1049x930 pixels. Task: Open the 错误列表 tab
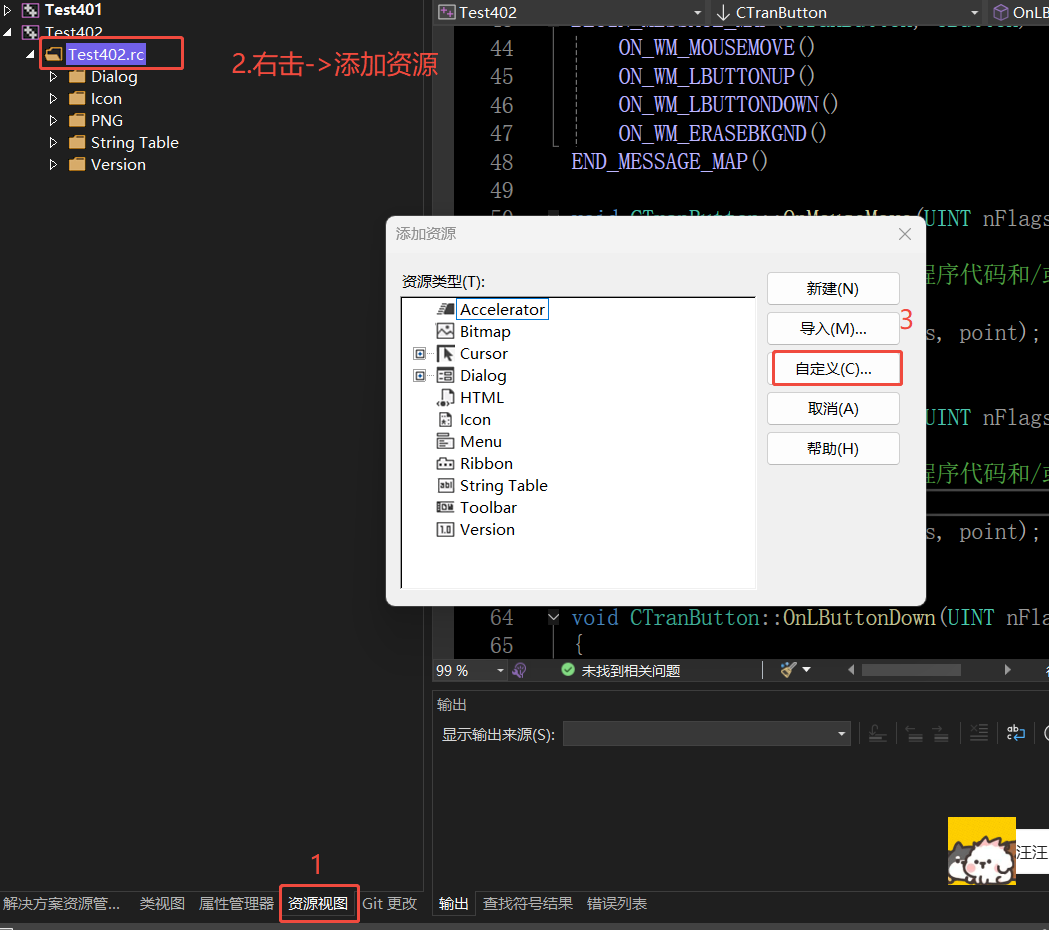click(x=617, y=903)
